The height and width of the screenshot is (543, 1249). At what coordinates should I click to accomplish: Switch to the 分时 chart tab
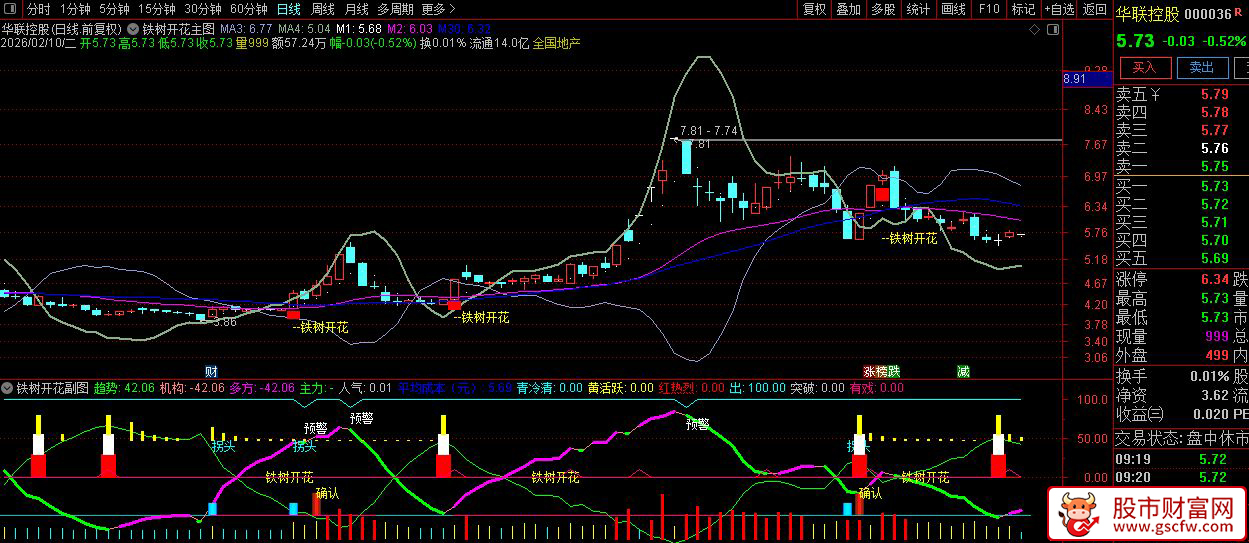[x=38, y=9]
